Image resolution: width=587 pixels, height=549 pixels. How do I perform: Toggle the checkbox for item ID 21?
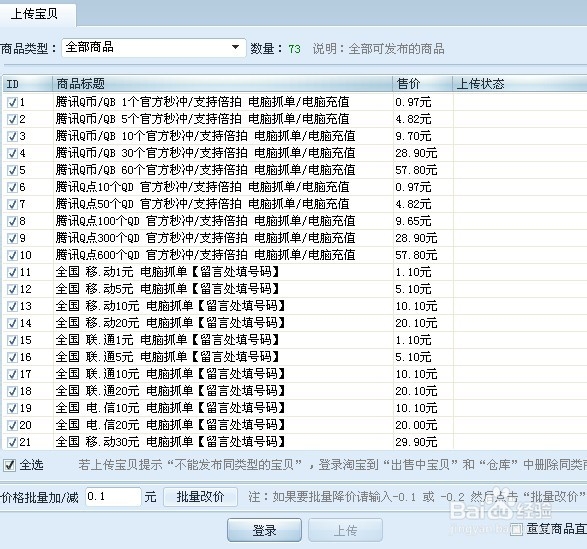pyautogui.click(x=12, y=442)
